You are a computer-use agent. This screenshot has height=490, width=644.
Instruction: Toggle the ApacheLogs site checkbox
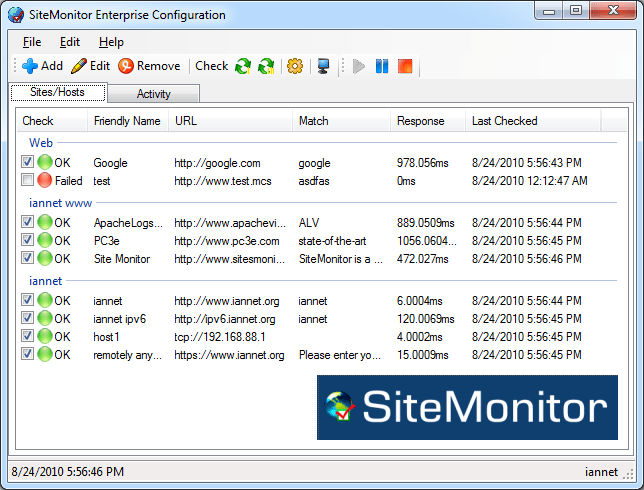(28, 222)
